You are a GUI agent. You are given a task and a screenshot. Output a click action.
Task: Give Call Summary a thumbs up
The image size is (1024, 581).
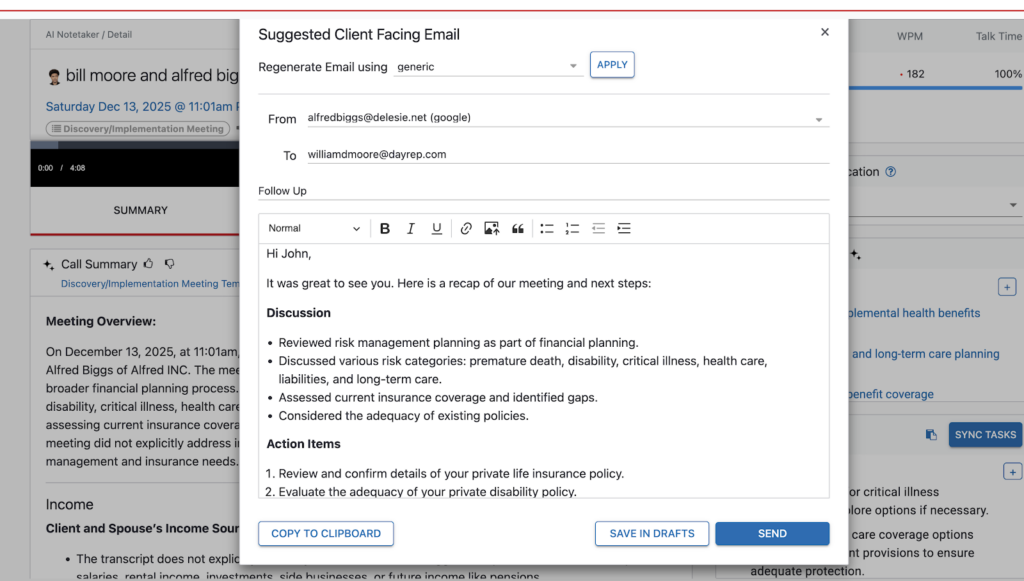149,264
